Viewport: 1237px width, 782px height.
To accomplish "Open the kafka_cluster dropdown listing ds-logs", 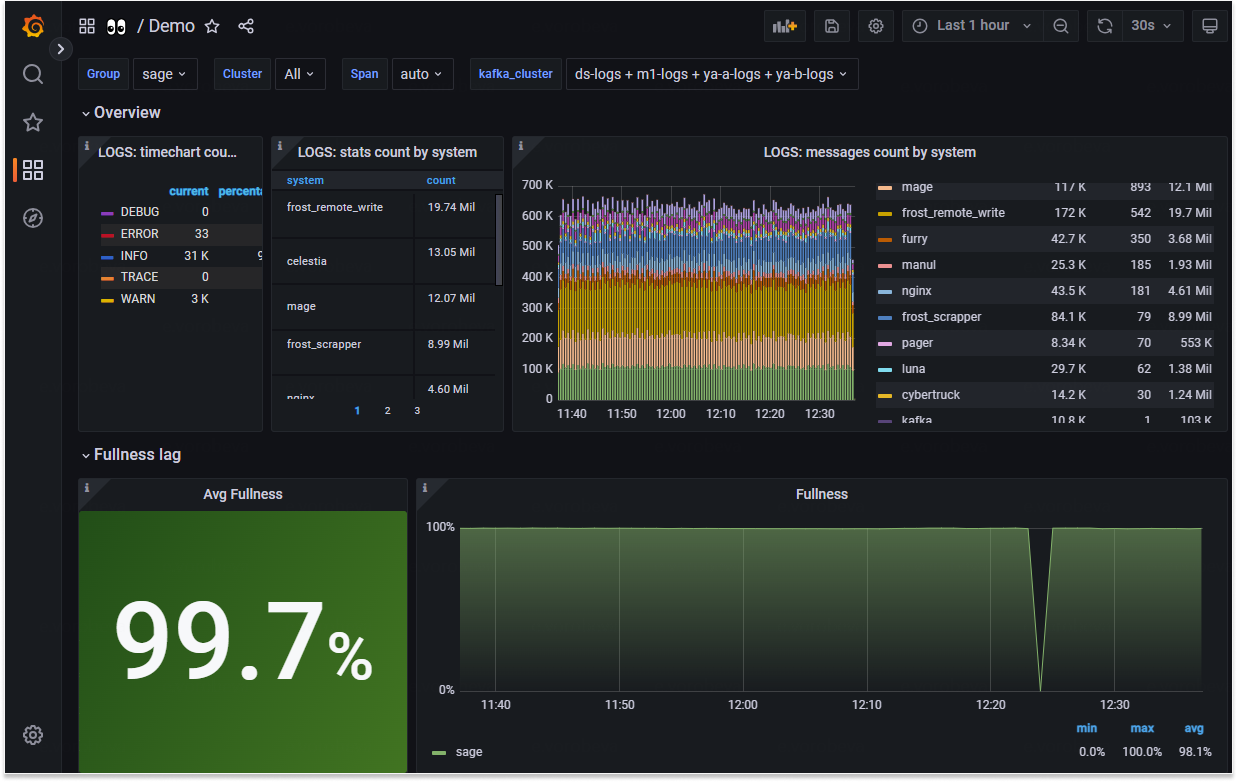I will point(711,74).
